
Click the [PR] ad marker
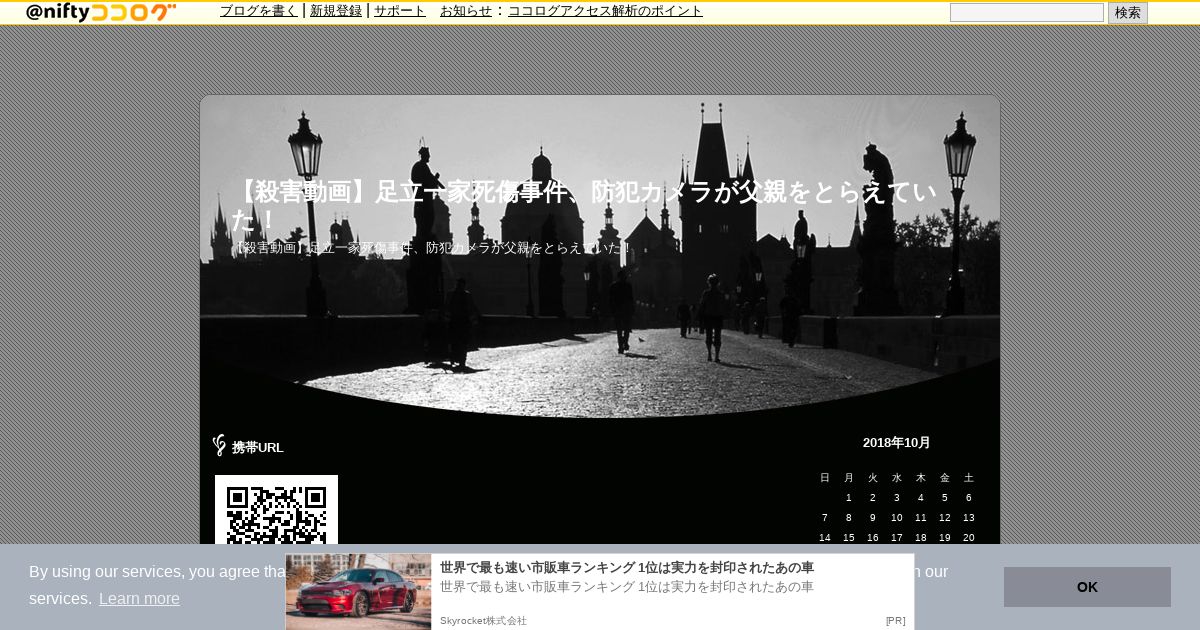[x=895, y=621]
